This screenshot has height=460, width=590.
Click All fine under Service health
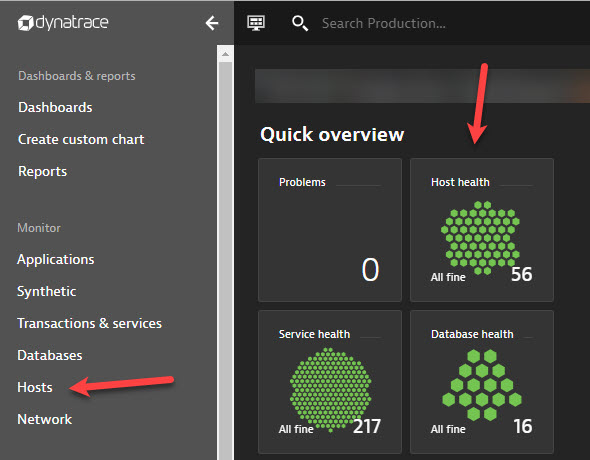(x=296, y=429)
